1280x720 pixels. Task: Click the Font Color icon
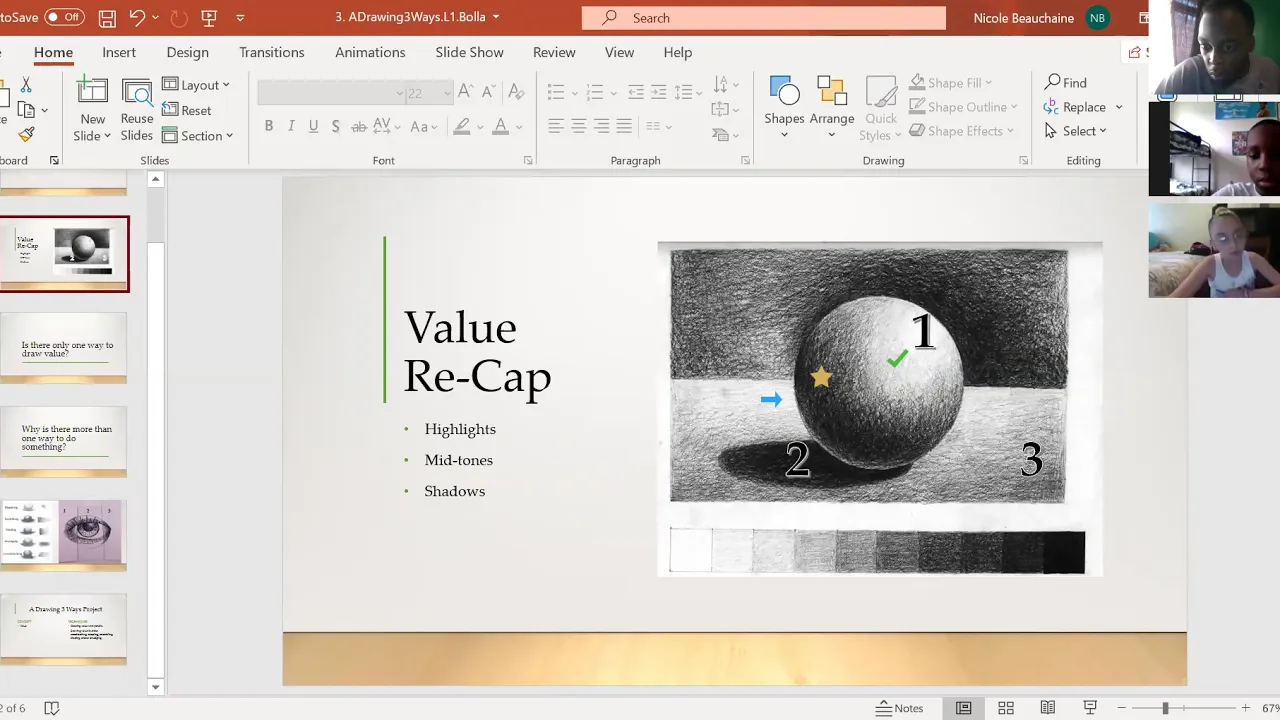coord(500,126)
